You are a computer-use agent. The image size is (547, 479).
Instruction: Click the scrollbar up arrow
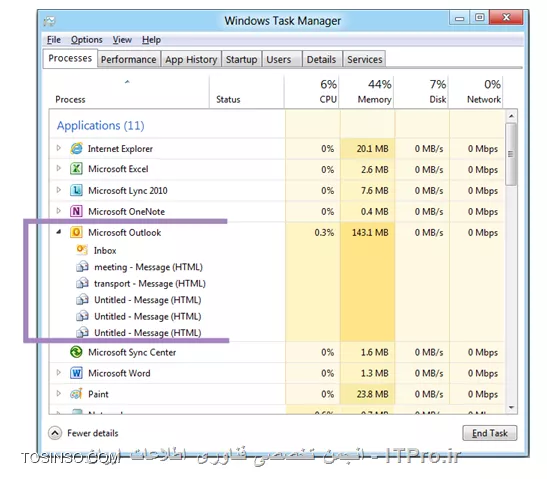pyautogui.click(x=511, y=116)
